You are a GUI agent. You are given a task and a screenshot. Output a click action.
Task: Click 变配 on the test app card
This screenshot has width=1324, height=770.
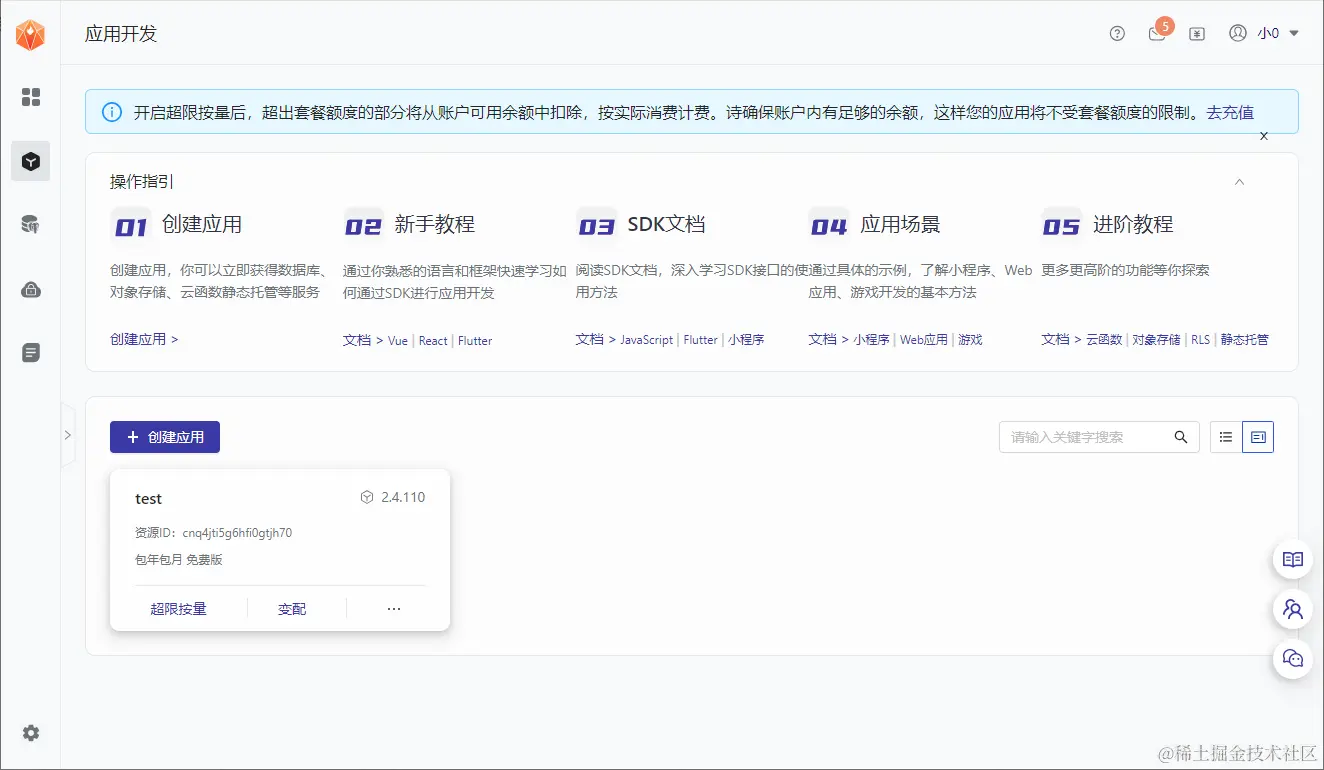[x=293, y=608]
